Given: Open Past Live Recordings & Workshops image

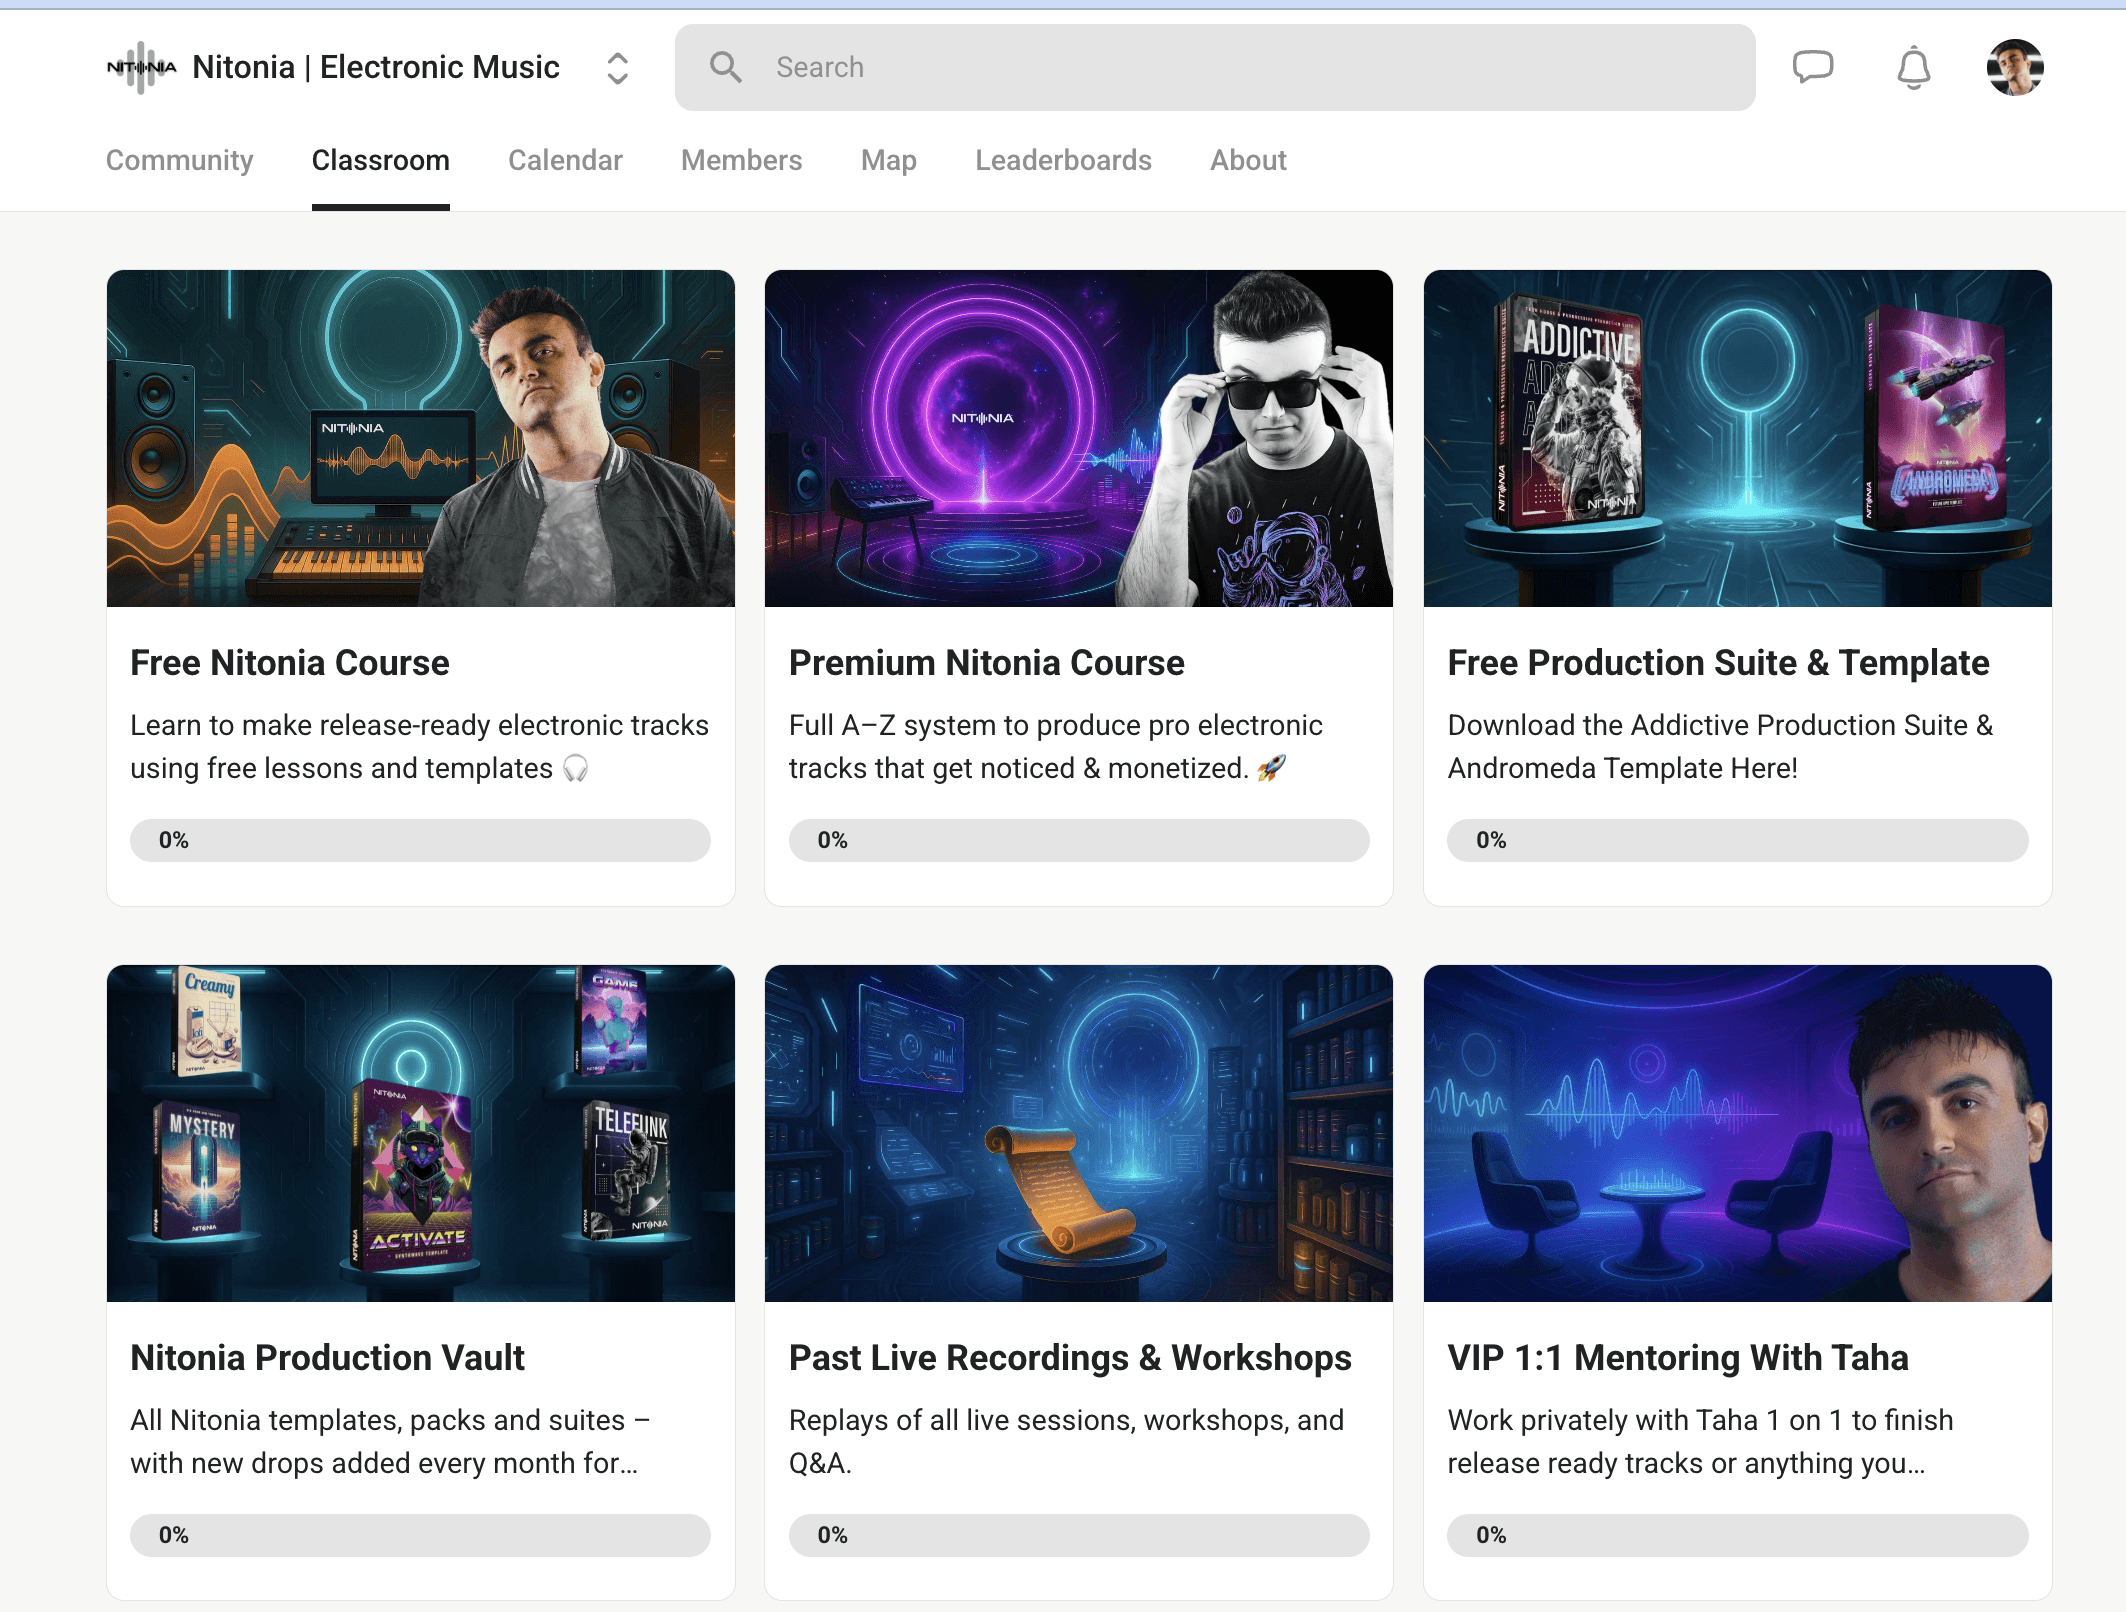Looking at the screenshot, I should [1078, 1133].
